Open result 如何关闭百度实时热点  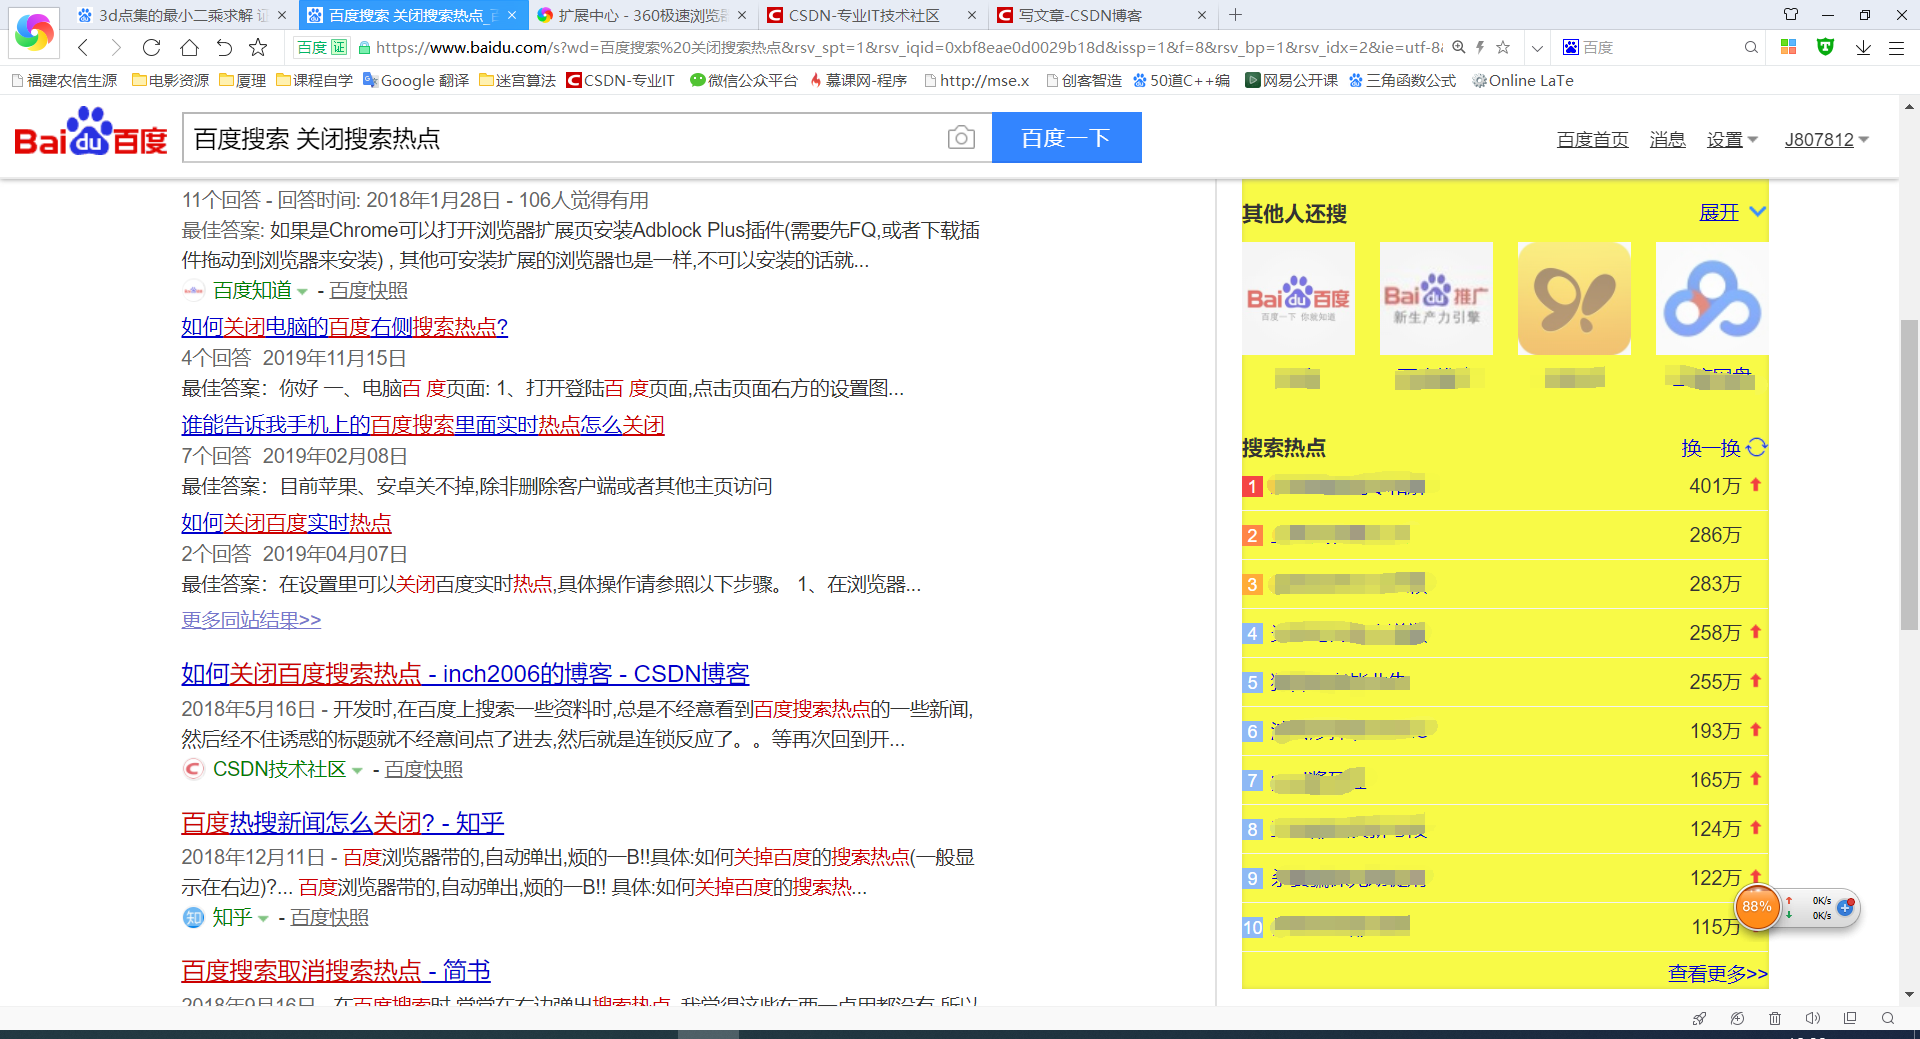click(x=286, y=523)
